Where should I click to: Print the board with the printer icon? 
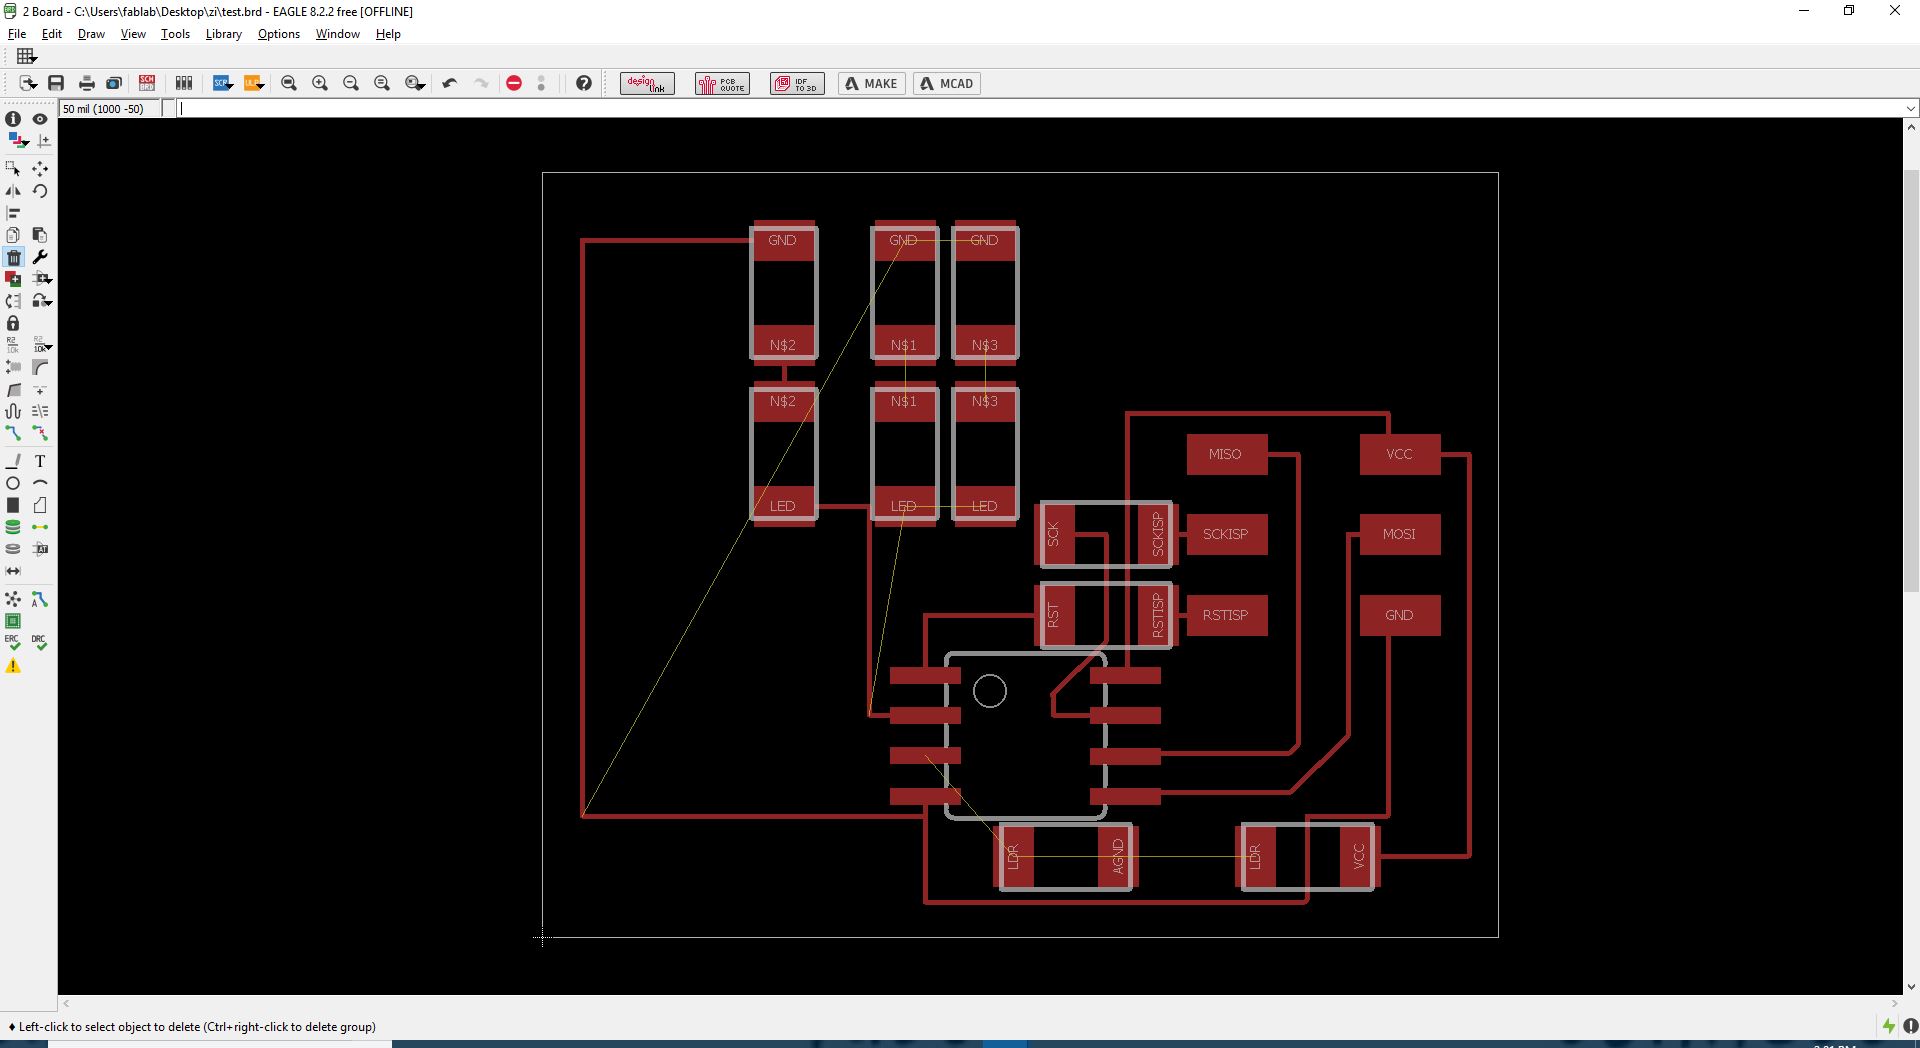point(87,84)
